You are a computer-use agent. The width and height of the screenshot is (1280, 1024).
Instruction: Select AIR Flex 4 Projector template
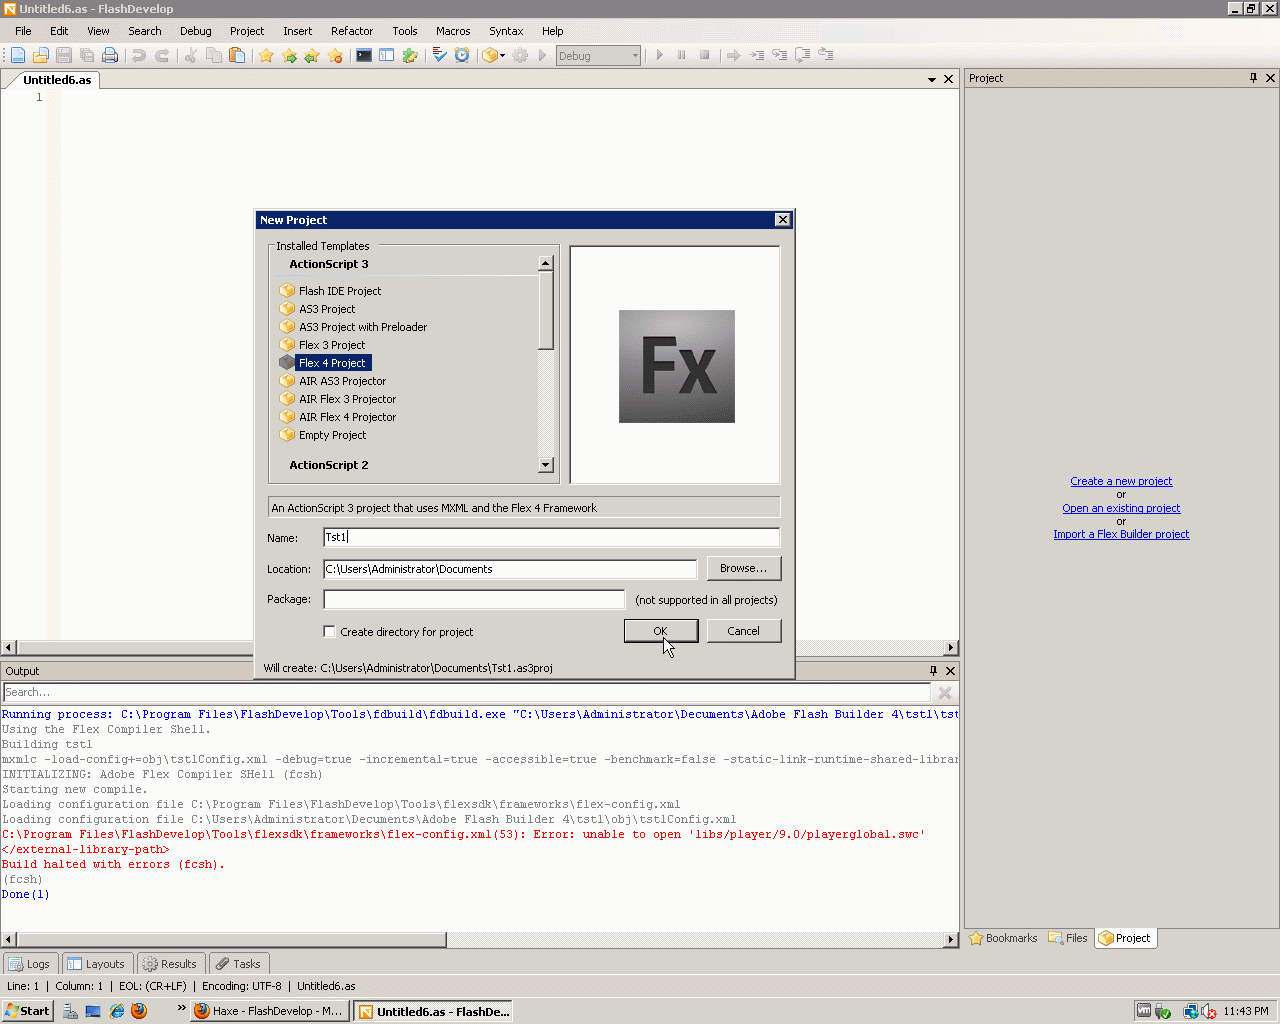[x=347, y=417]
